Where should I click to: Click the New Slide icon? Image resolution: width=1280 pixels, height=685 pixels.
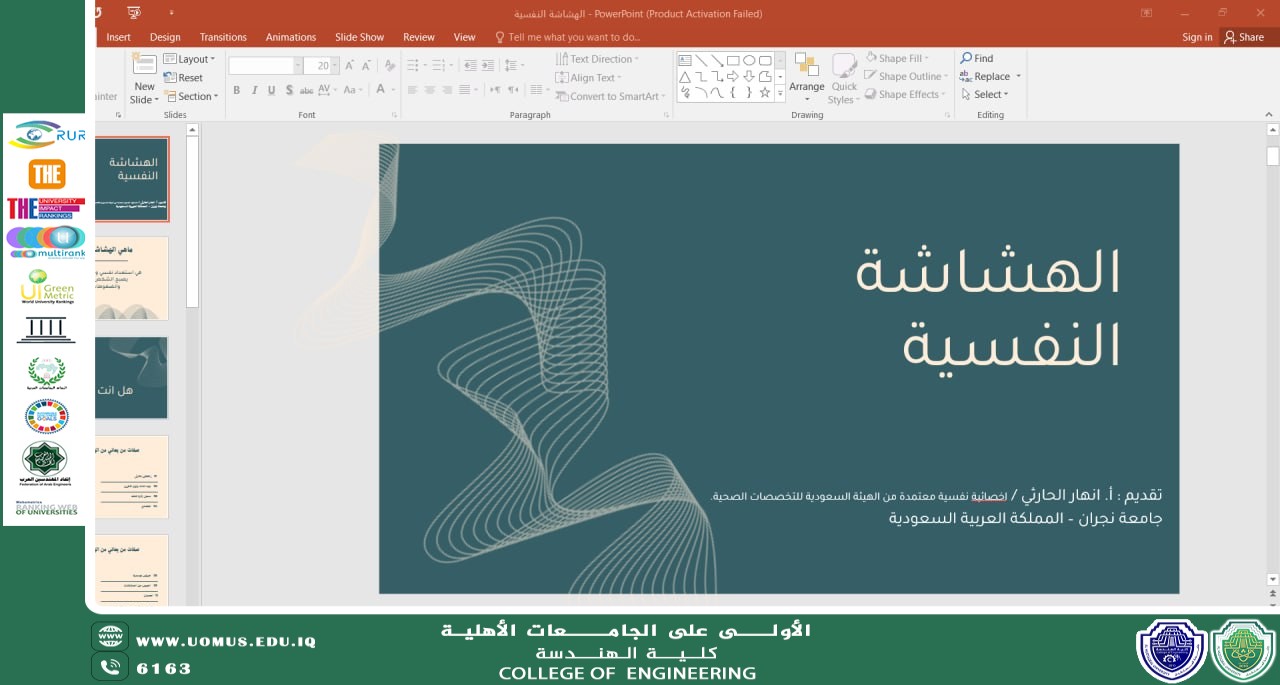pos(144,66)
